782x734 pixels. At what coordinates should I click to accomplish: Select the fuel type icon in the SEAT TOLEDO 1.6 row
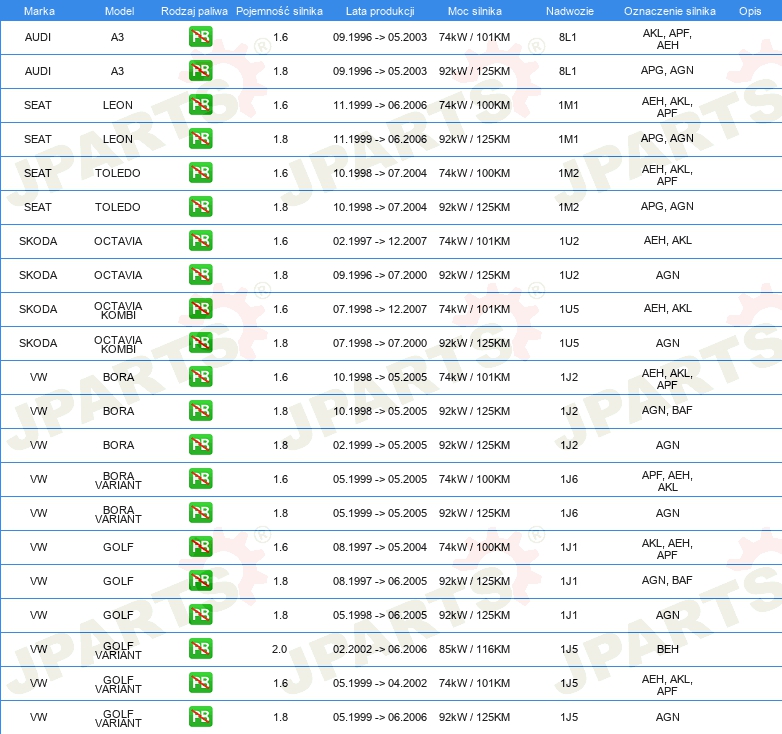200,173
